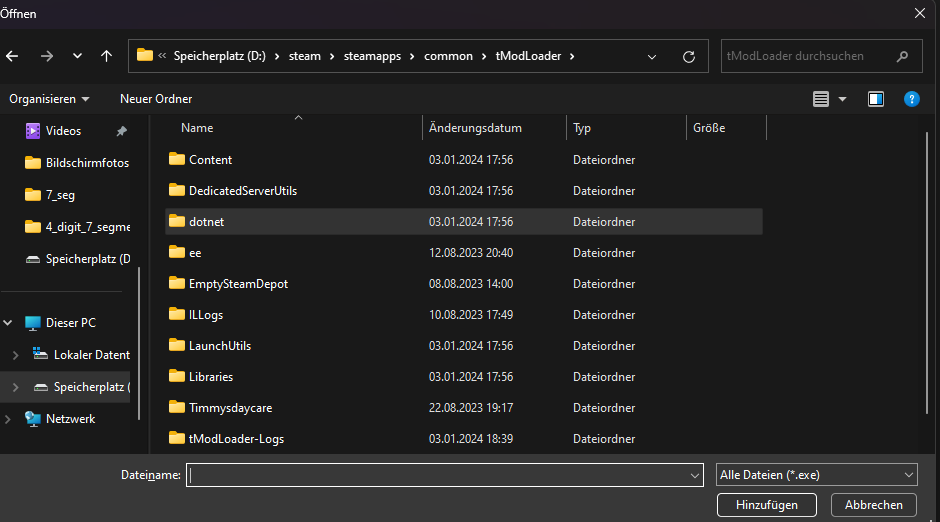Click date 03.01.2024 18:39 of tModLoader-Logs

pos(471,439)
